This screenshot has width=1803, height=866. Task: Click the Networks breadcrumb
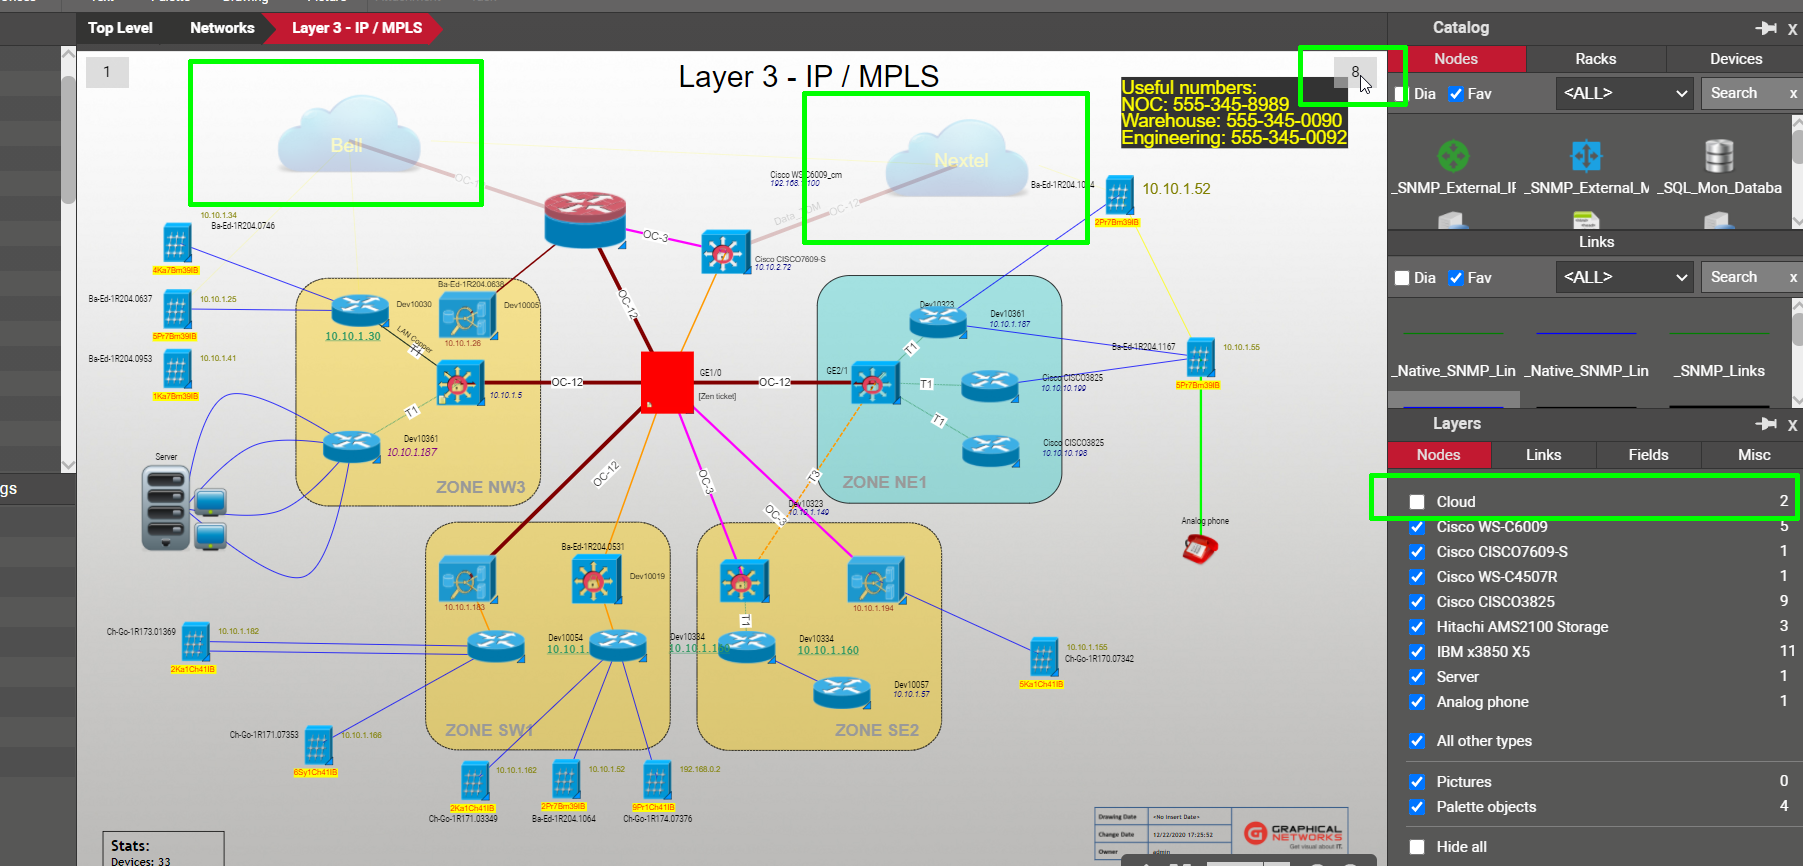222,28
